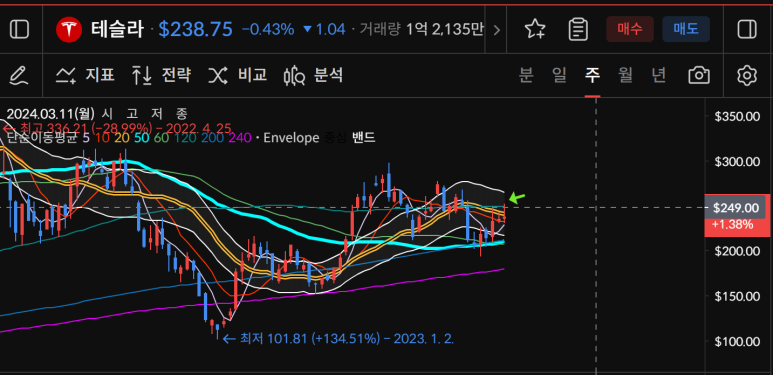Screen dimensions: 773x375
Task: Click the $350.00 price axis label
Action: click(737, 116)
